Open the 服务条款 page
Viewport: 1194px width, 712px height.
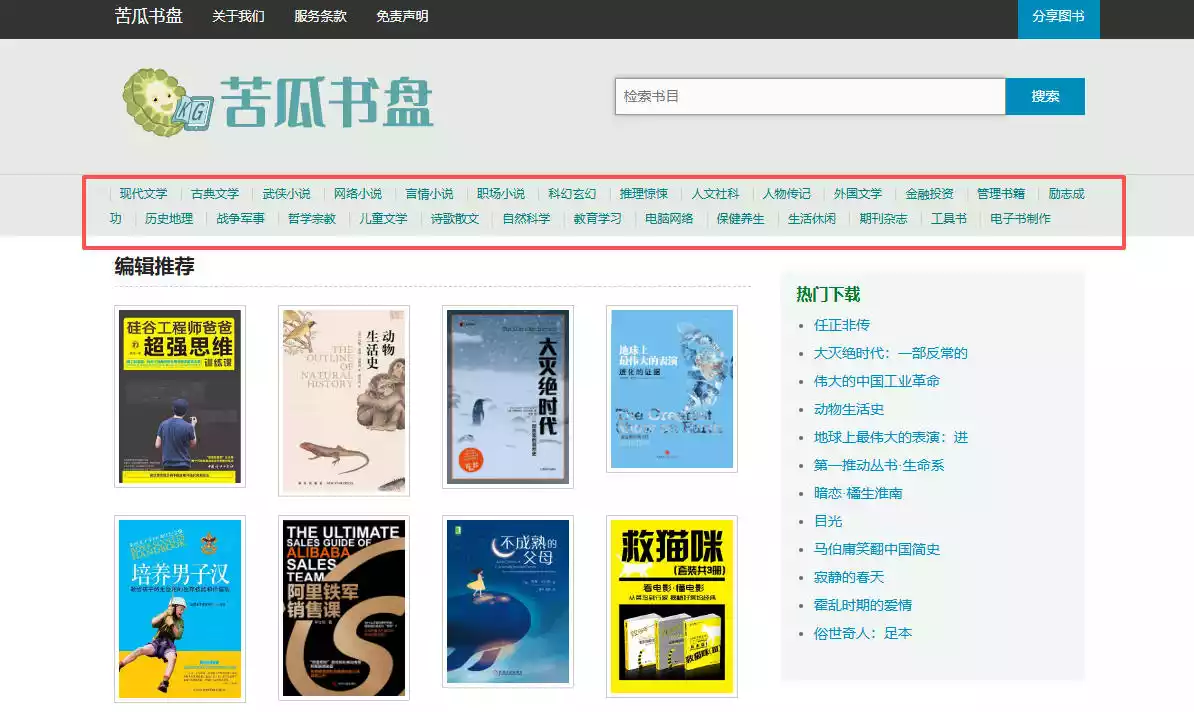320,16
